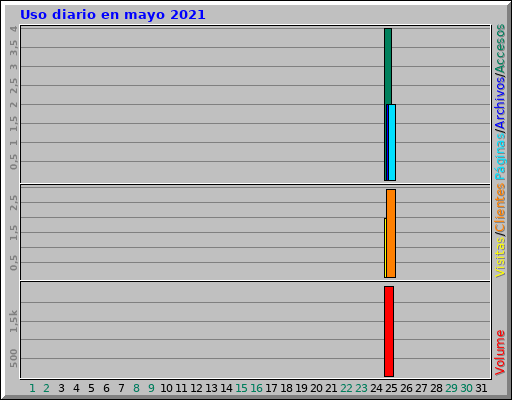Click the orange Clientes bar
Image resolution: width=512 pixels, height=400 pixels.
391,233
